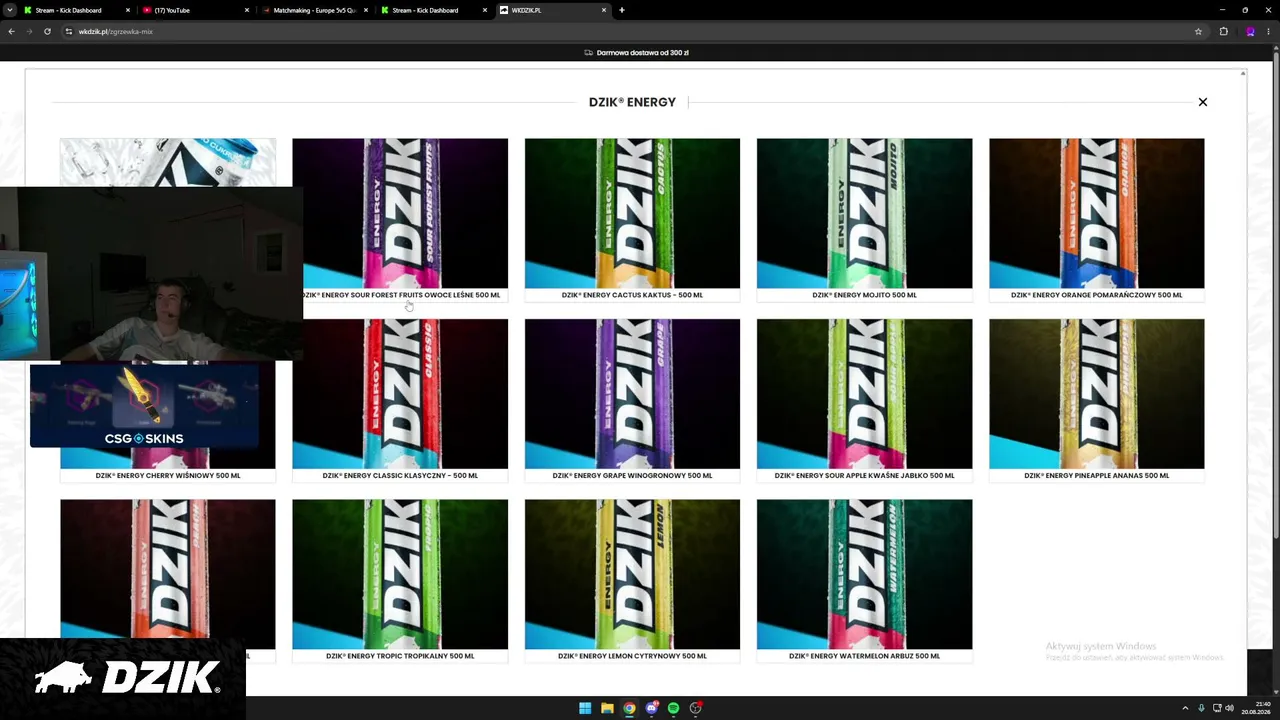Screen dimensions: 1280x720
Task: Close the (17) YouTube tab
Action: click(247, 10)
